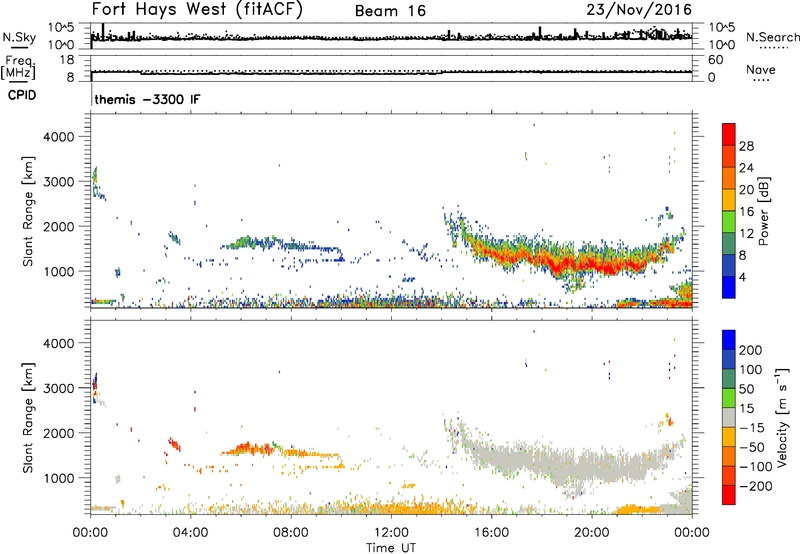
Task: Click the "Velocity [m s⁻¹]" colorbar label
Action: point(782,417)
